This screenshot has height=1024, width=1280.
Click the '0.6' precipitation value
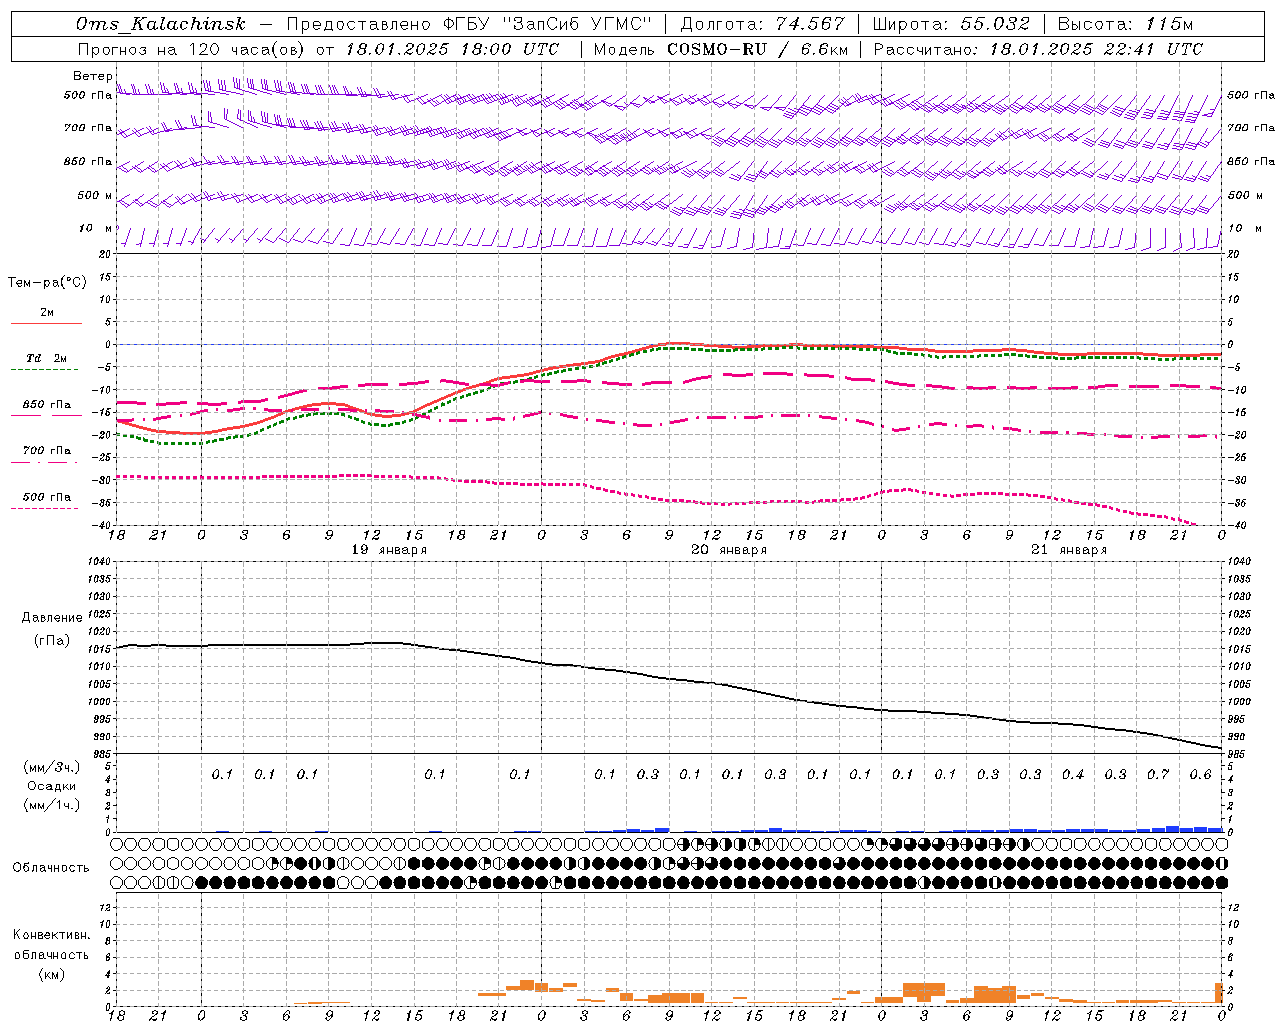click(x=1200, y=775)
